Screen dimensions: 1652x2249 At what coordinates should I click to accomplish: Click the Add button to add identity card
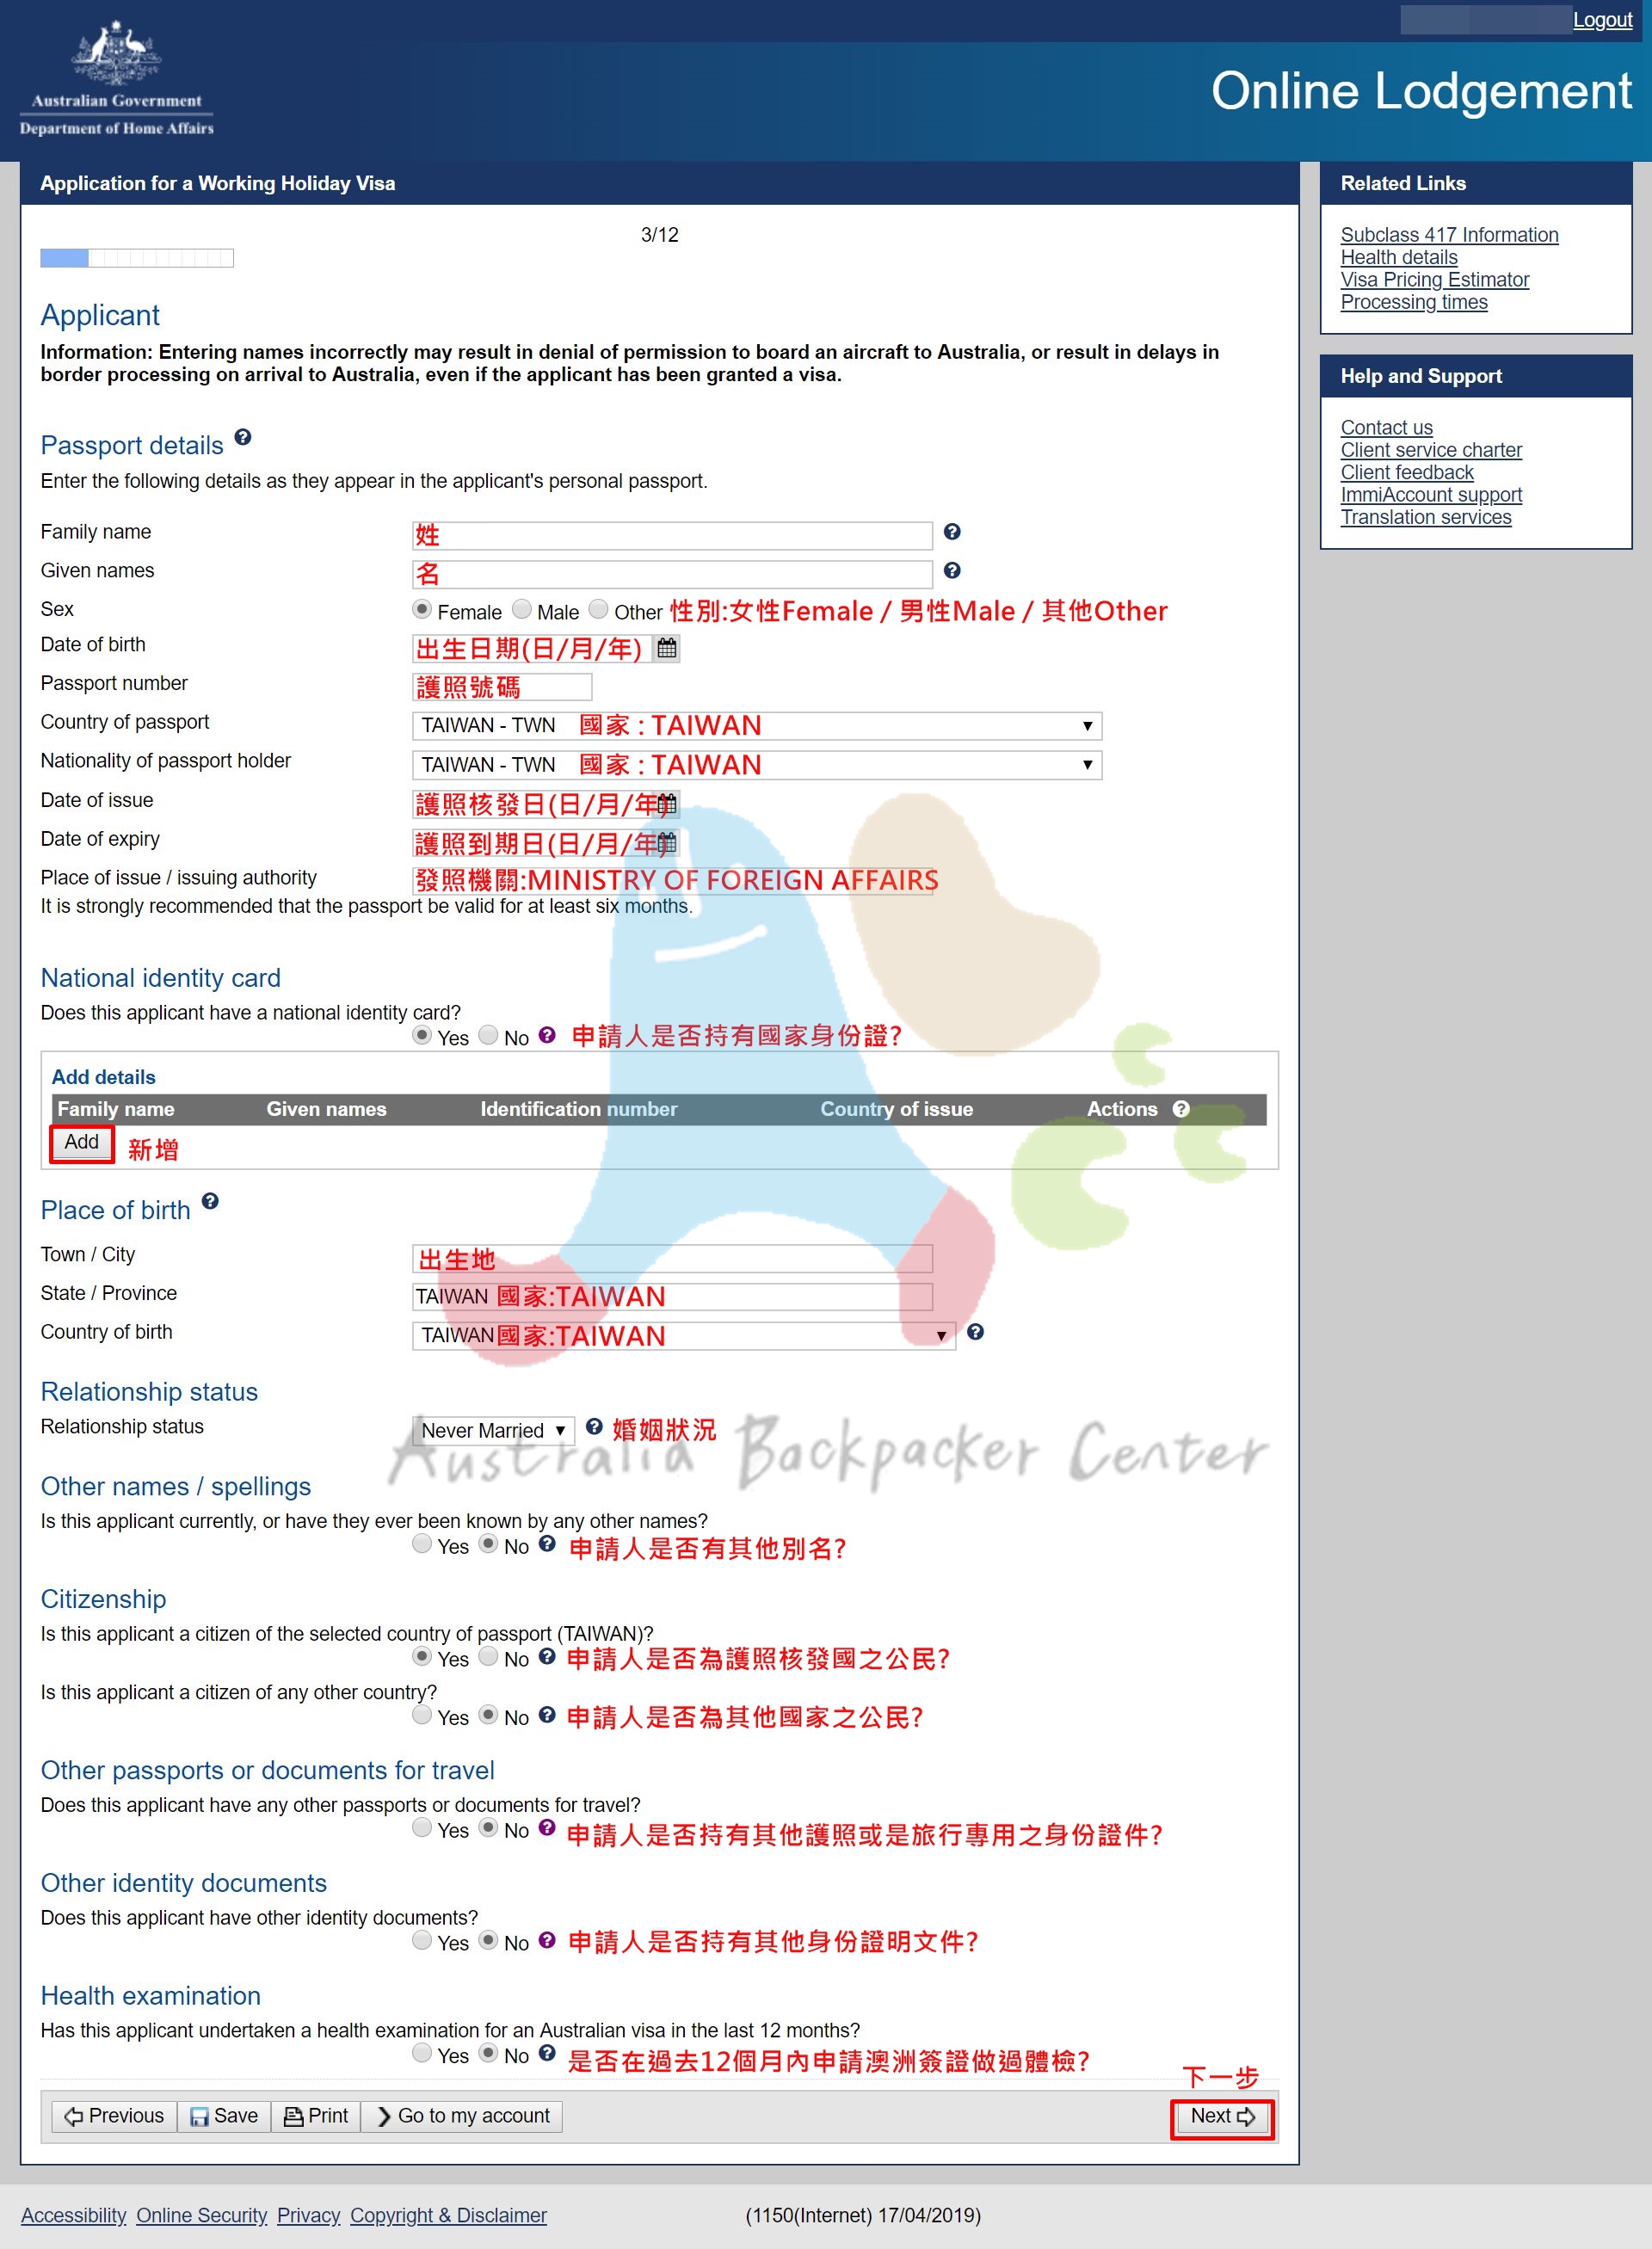click(x=83, y=1142)
